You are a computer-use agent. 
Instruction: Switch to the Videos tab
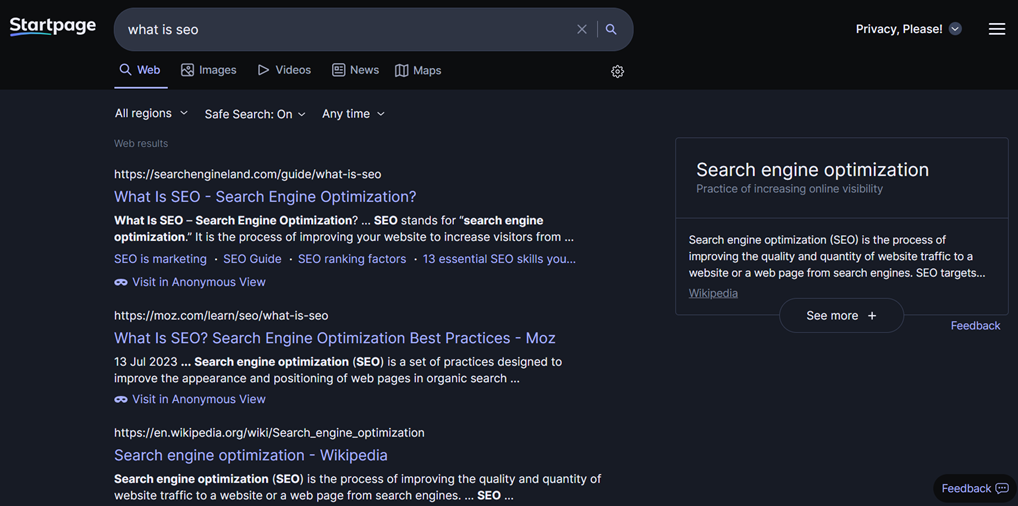click(x=284, y=70)
